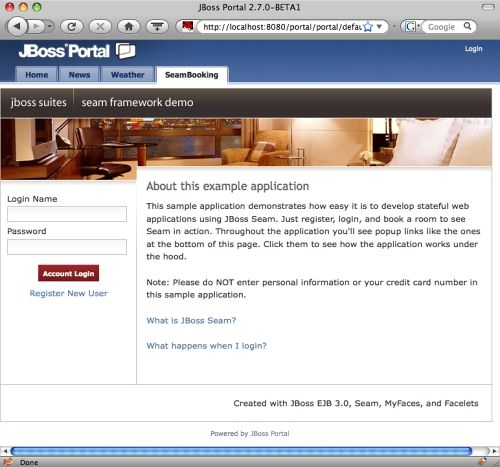
Task: Focus the Login Name input field
Action: click(67, 214)
